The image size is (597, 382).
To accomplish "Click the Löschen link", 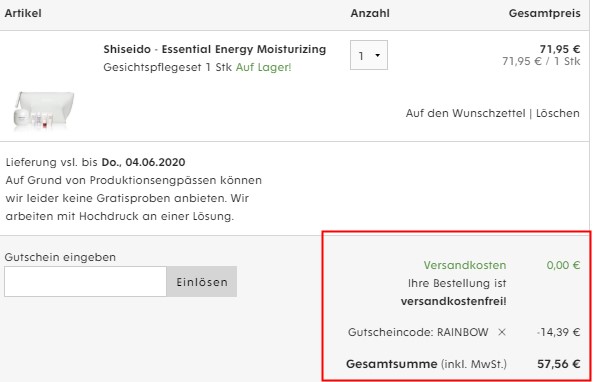I will 557,113.
